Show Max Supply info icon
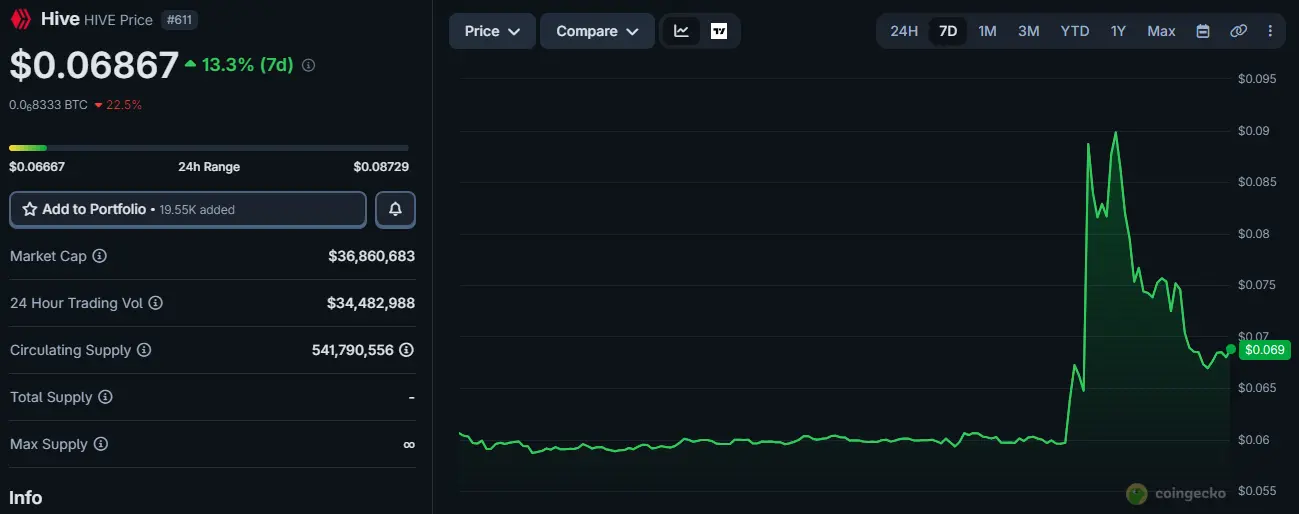The height and width of the screenshot is (514, 1299). (100, 444)
